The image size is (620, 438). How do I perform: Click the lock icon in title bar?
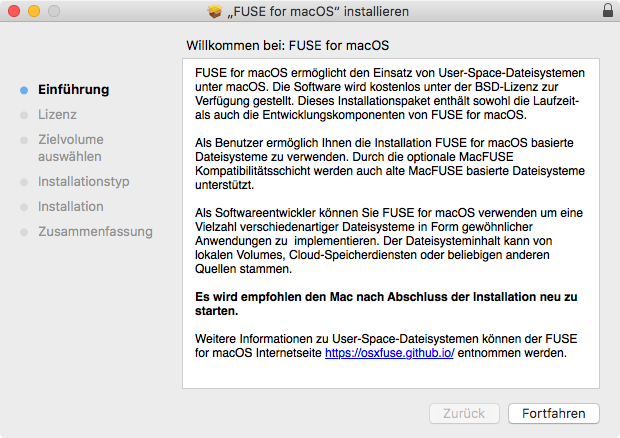608,11
